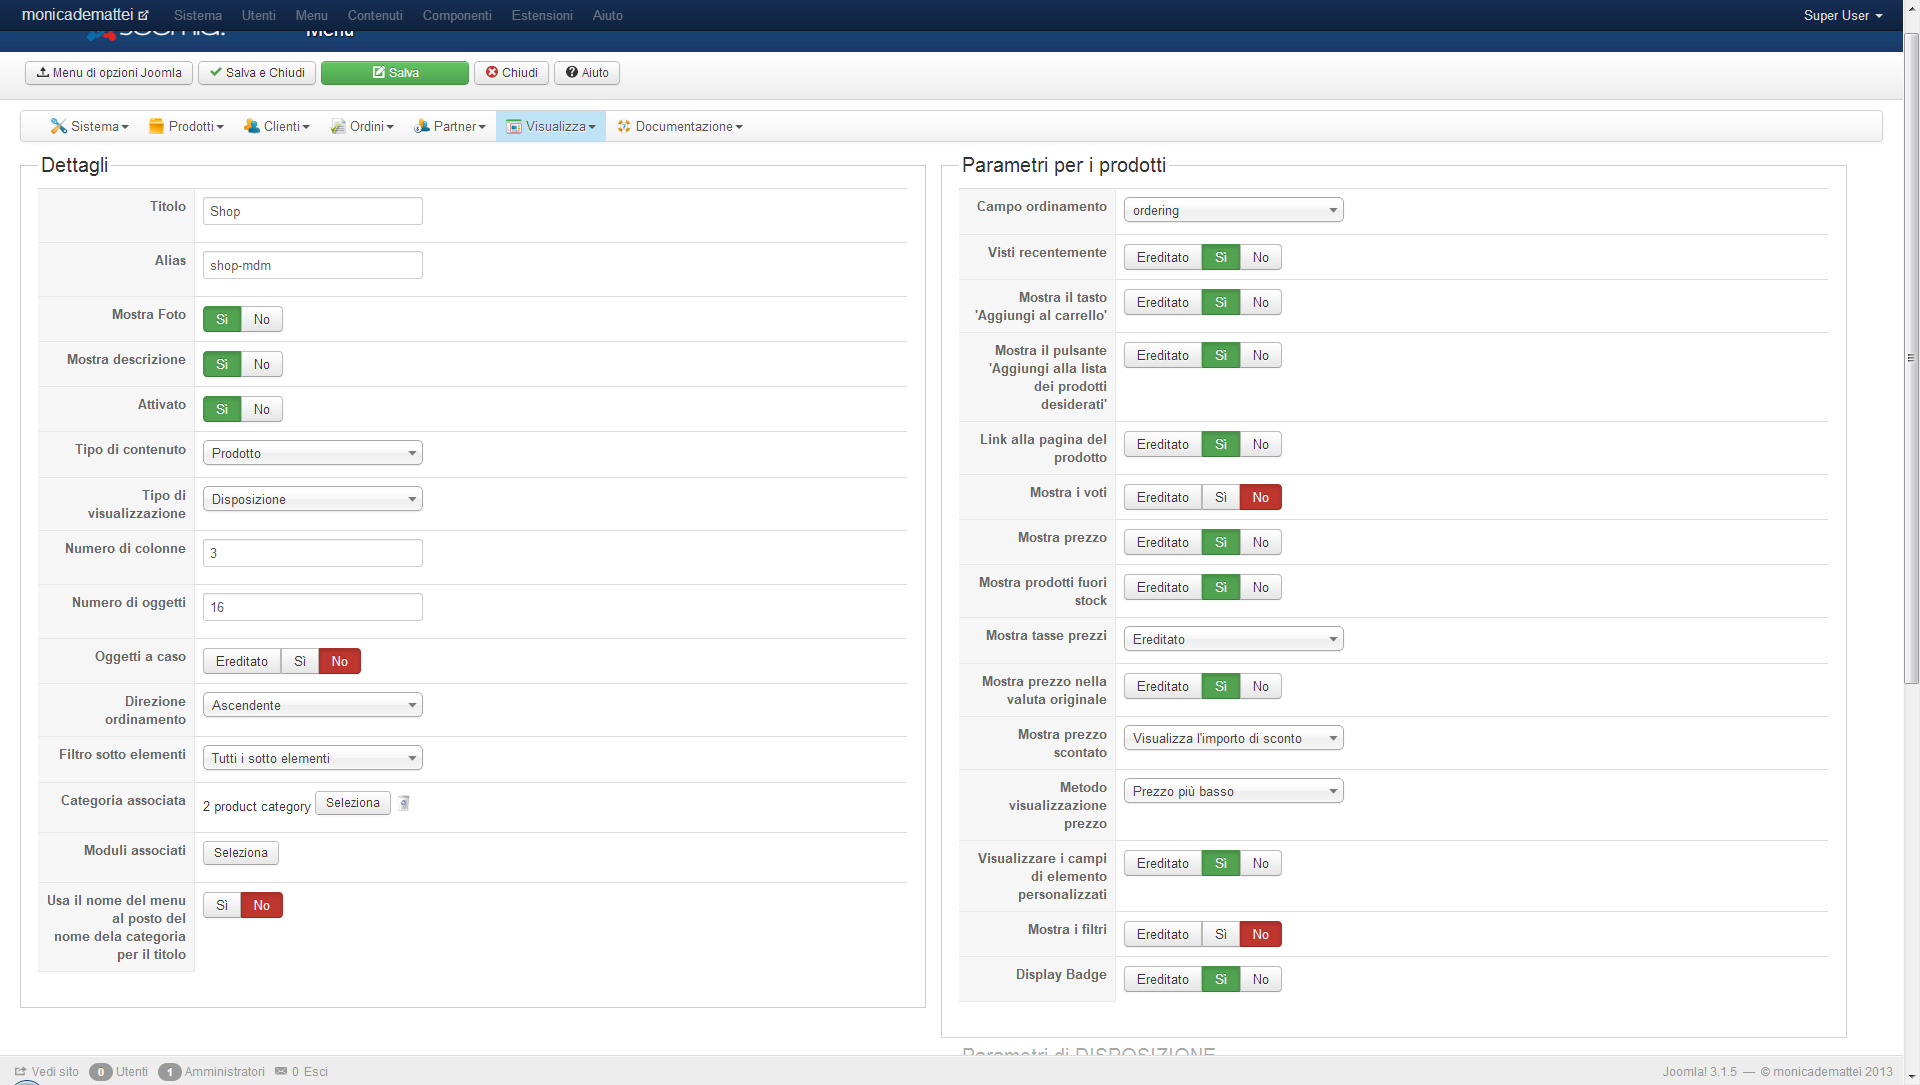Click the trash icon next to Categoria associata
The image size is (1920, 1085).
tap(404, 803)
